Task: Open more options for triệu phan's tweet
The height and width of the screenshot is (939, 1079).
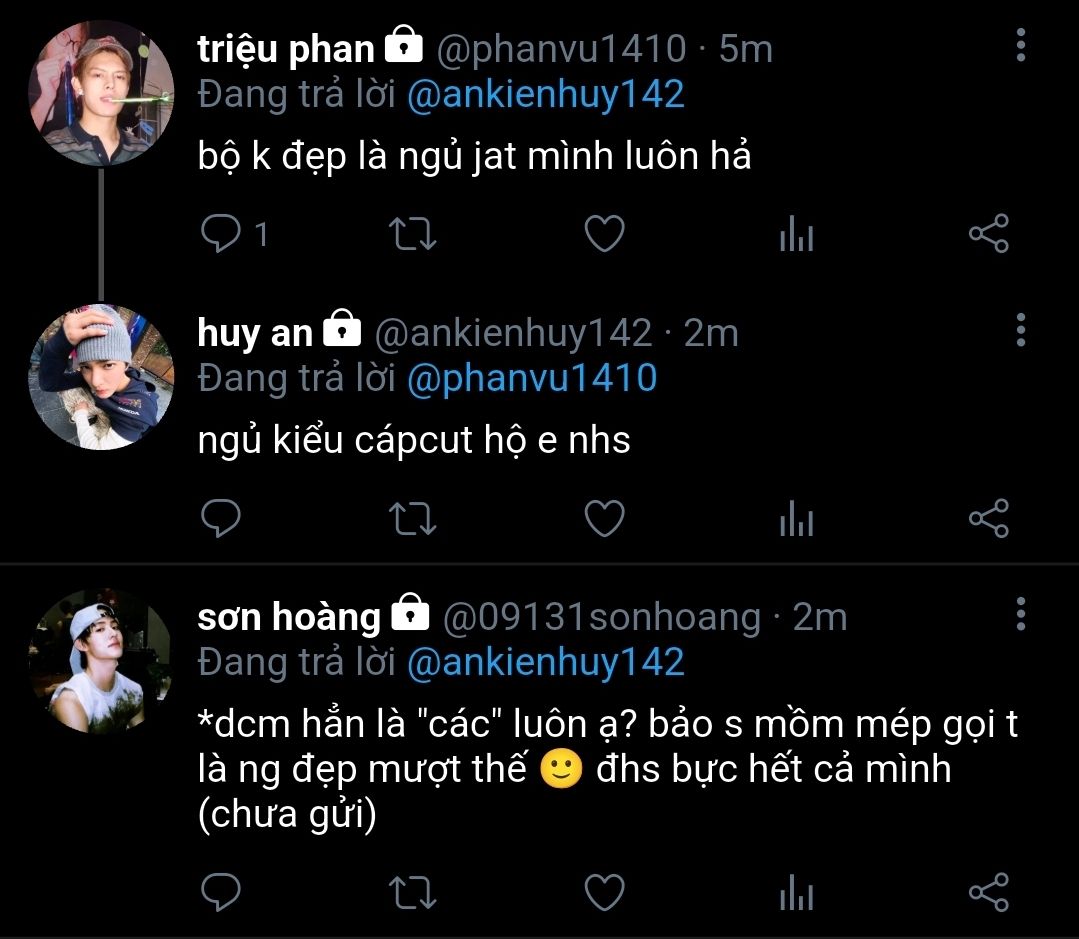Action: (x=1020, y=46)
